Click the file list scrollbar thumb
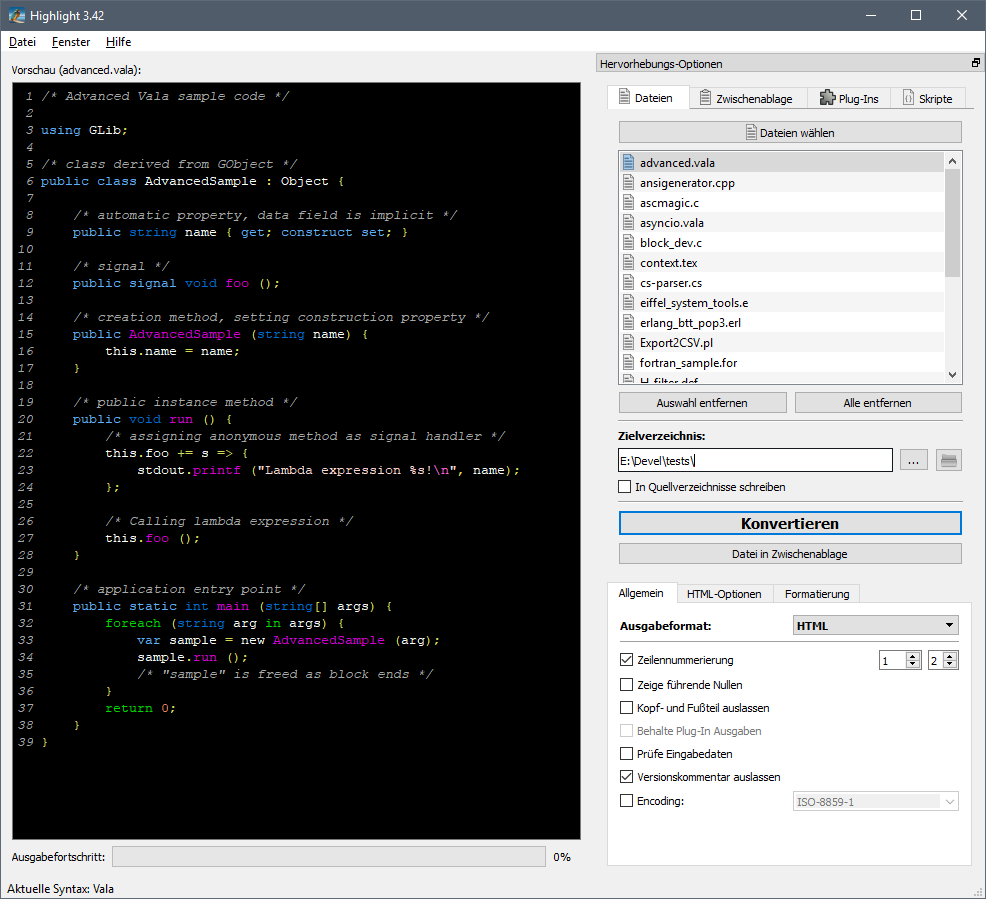This screenshot has height=899, width=986. [953, 223]
